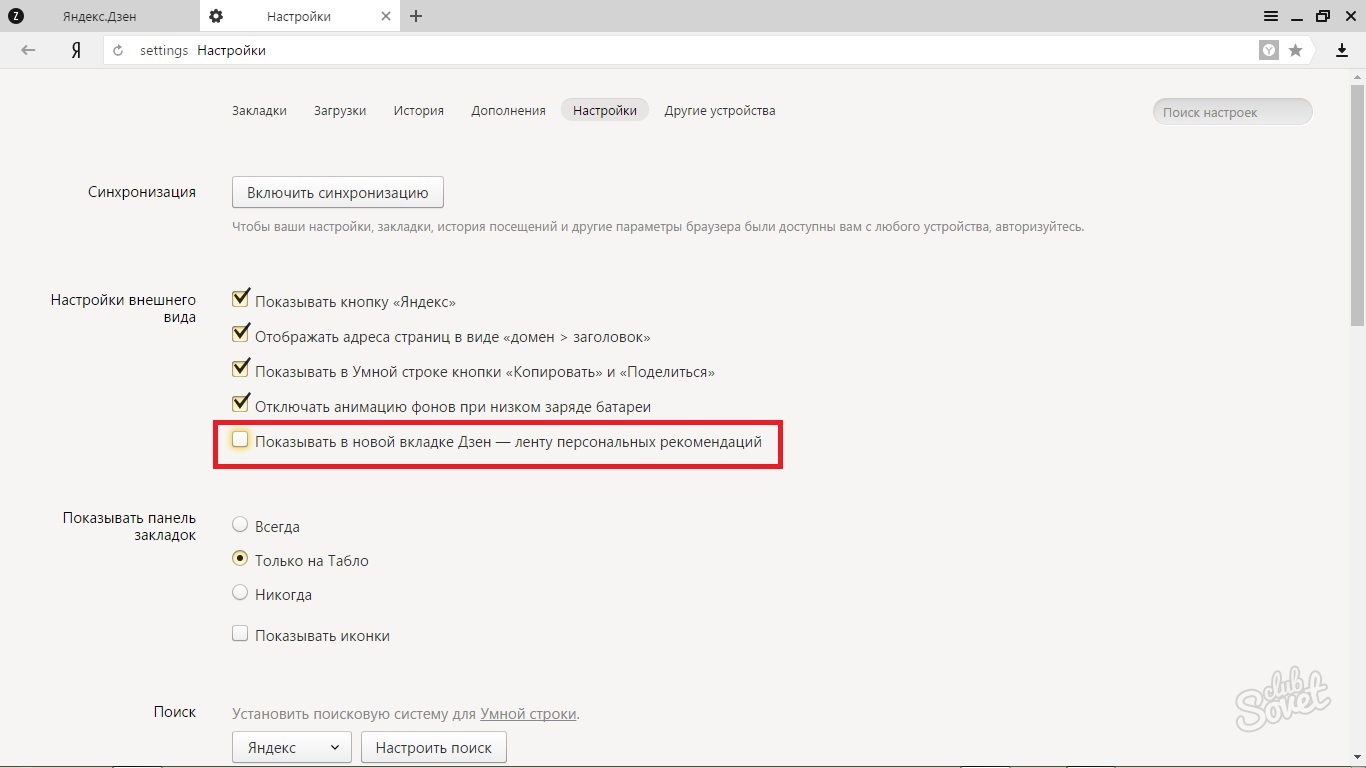The image size is (1366, 768).
Task: Click the Включить синхронизацию button
Action: pos(338,193)
